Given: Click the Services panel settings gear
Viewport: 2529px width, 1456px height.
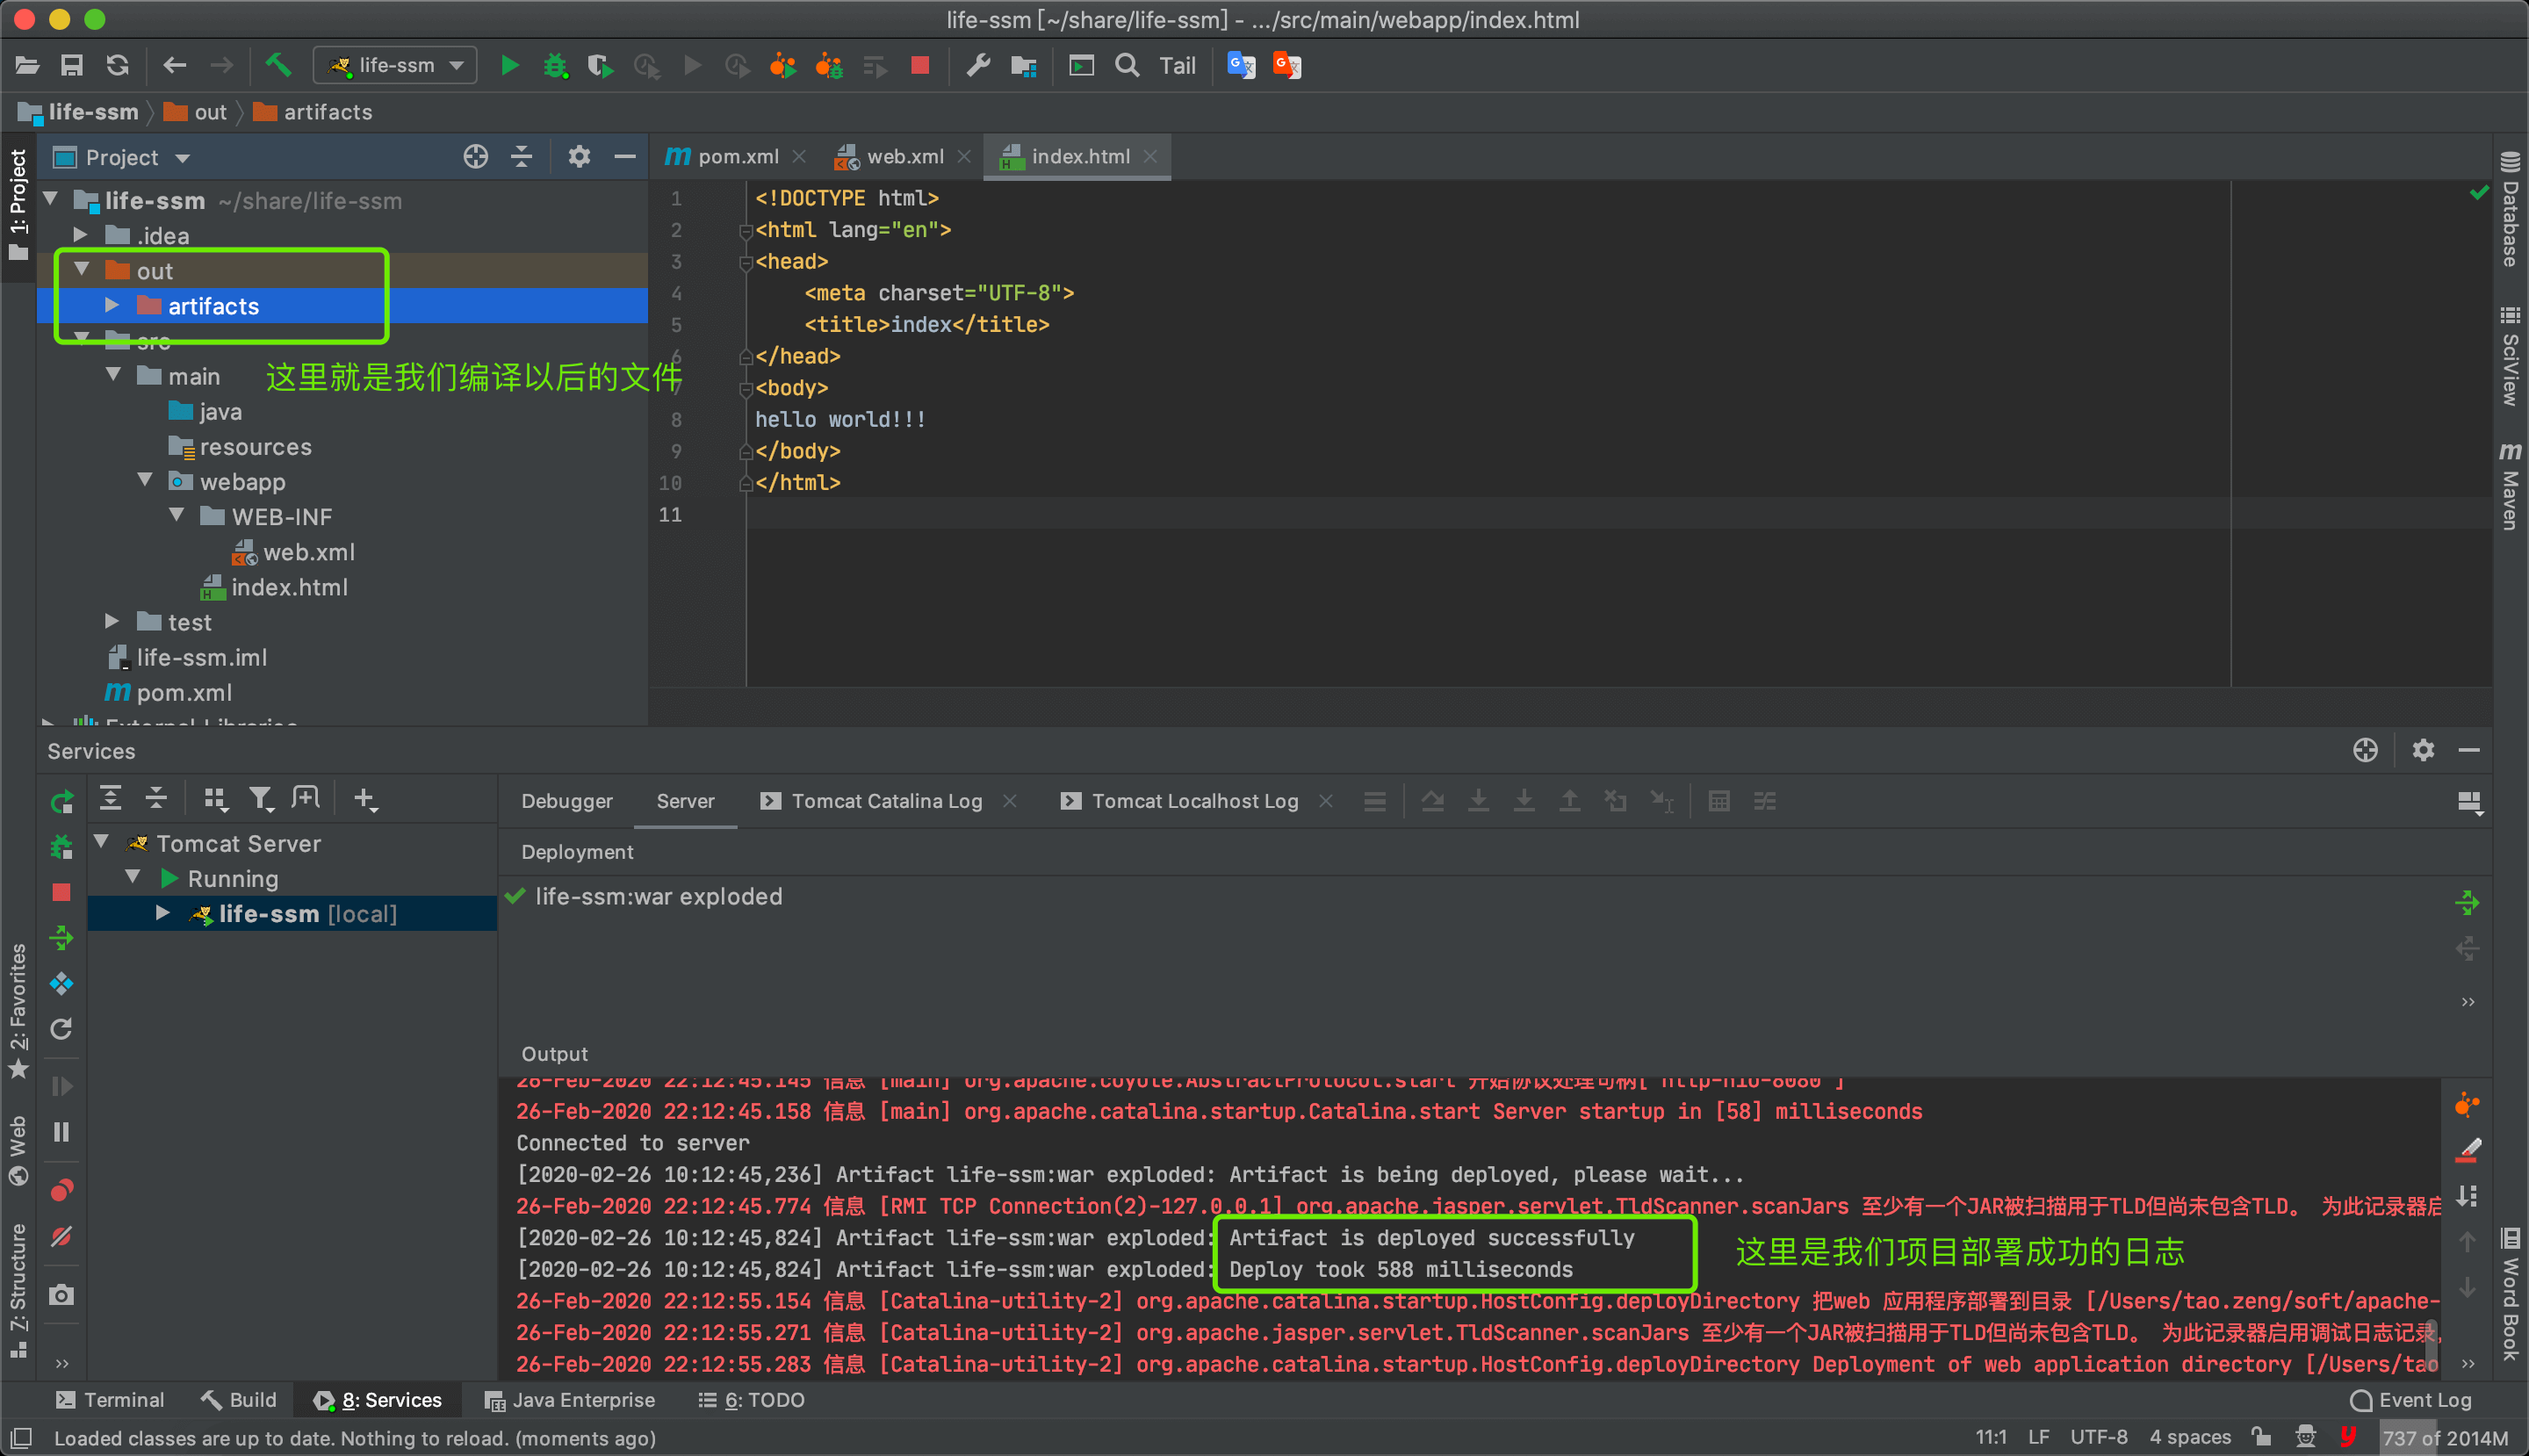Looking at the screenshot, I should (x=2422, y=750).
